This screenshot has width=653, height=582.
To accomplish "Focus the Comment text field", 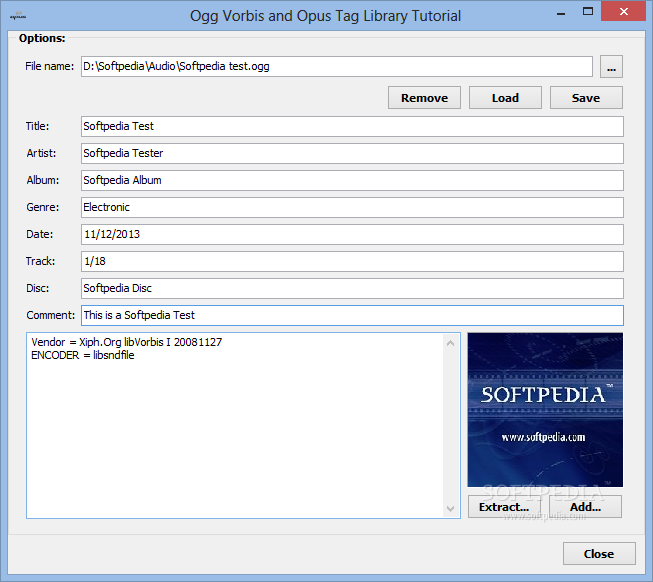I will pos(352,316).
